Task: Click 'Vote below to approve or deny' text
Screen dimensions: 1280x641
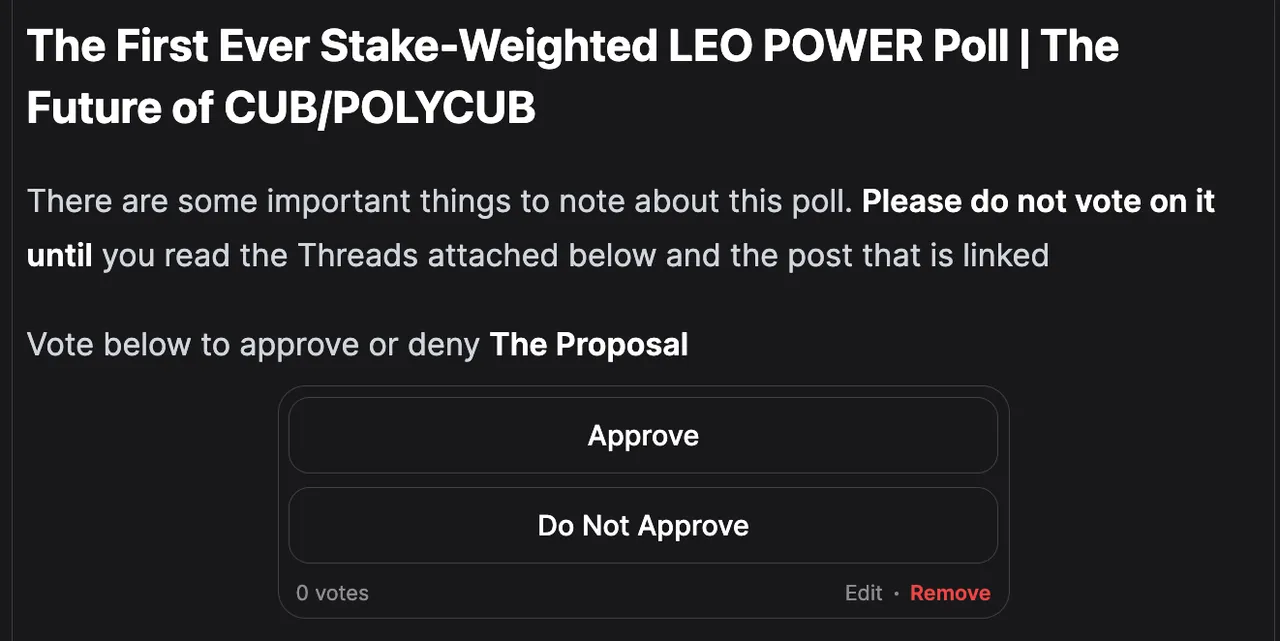Action: (x=254, y=345)
